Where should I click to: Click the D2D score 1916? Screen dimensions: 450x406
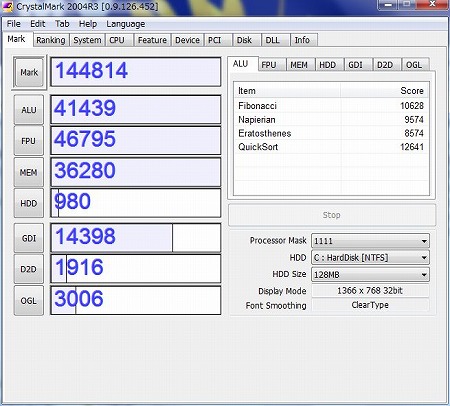coord(79,267)
